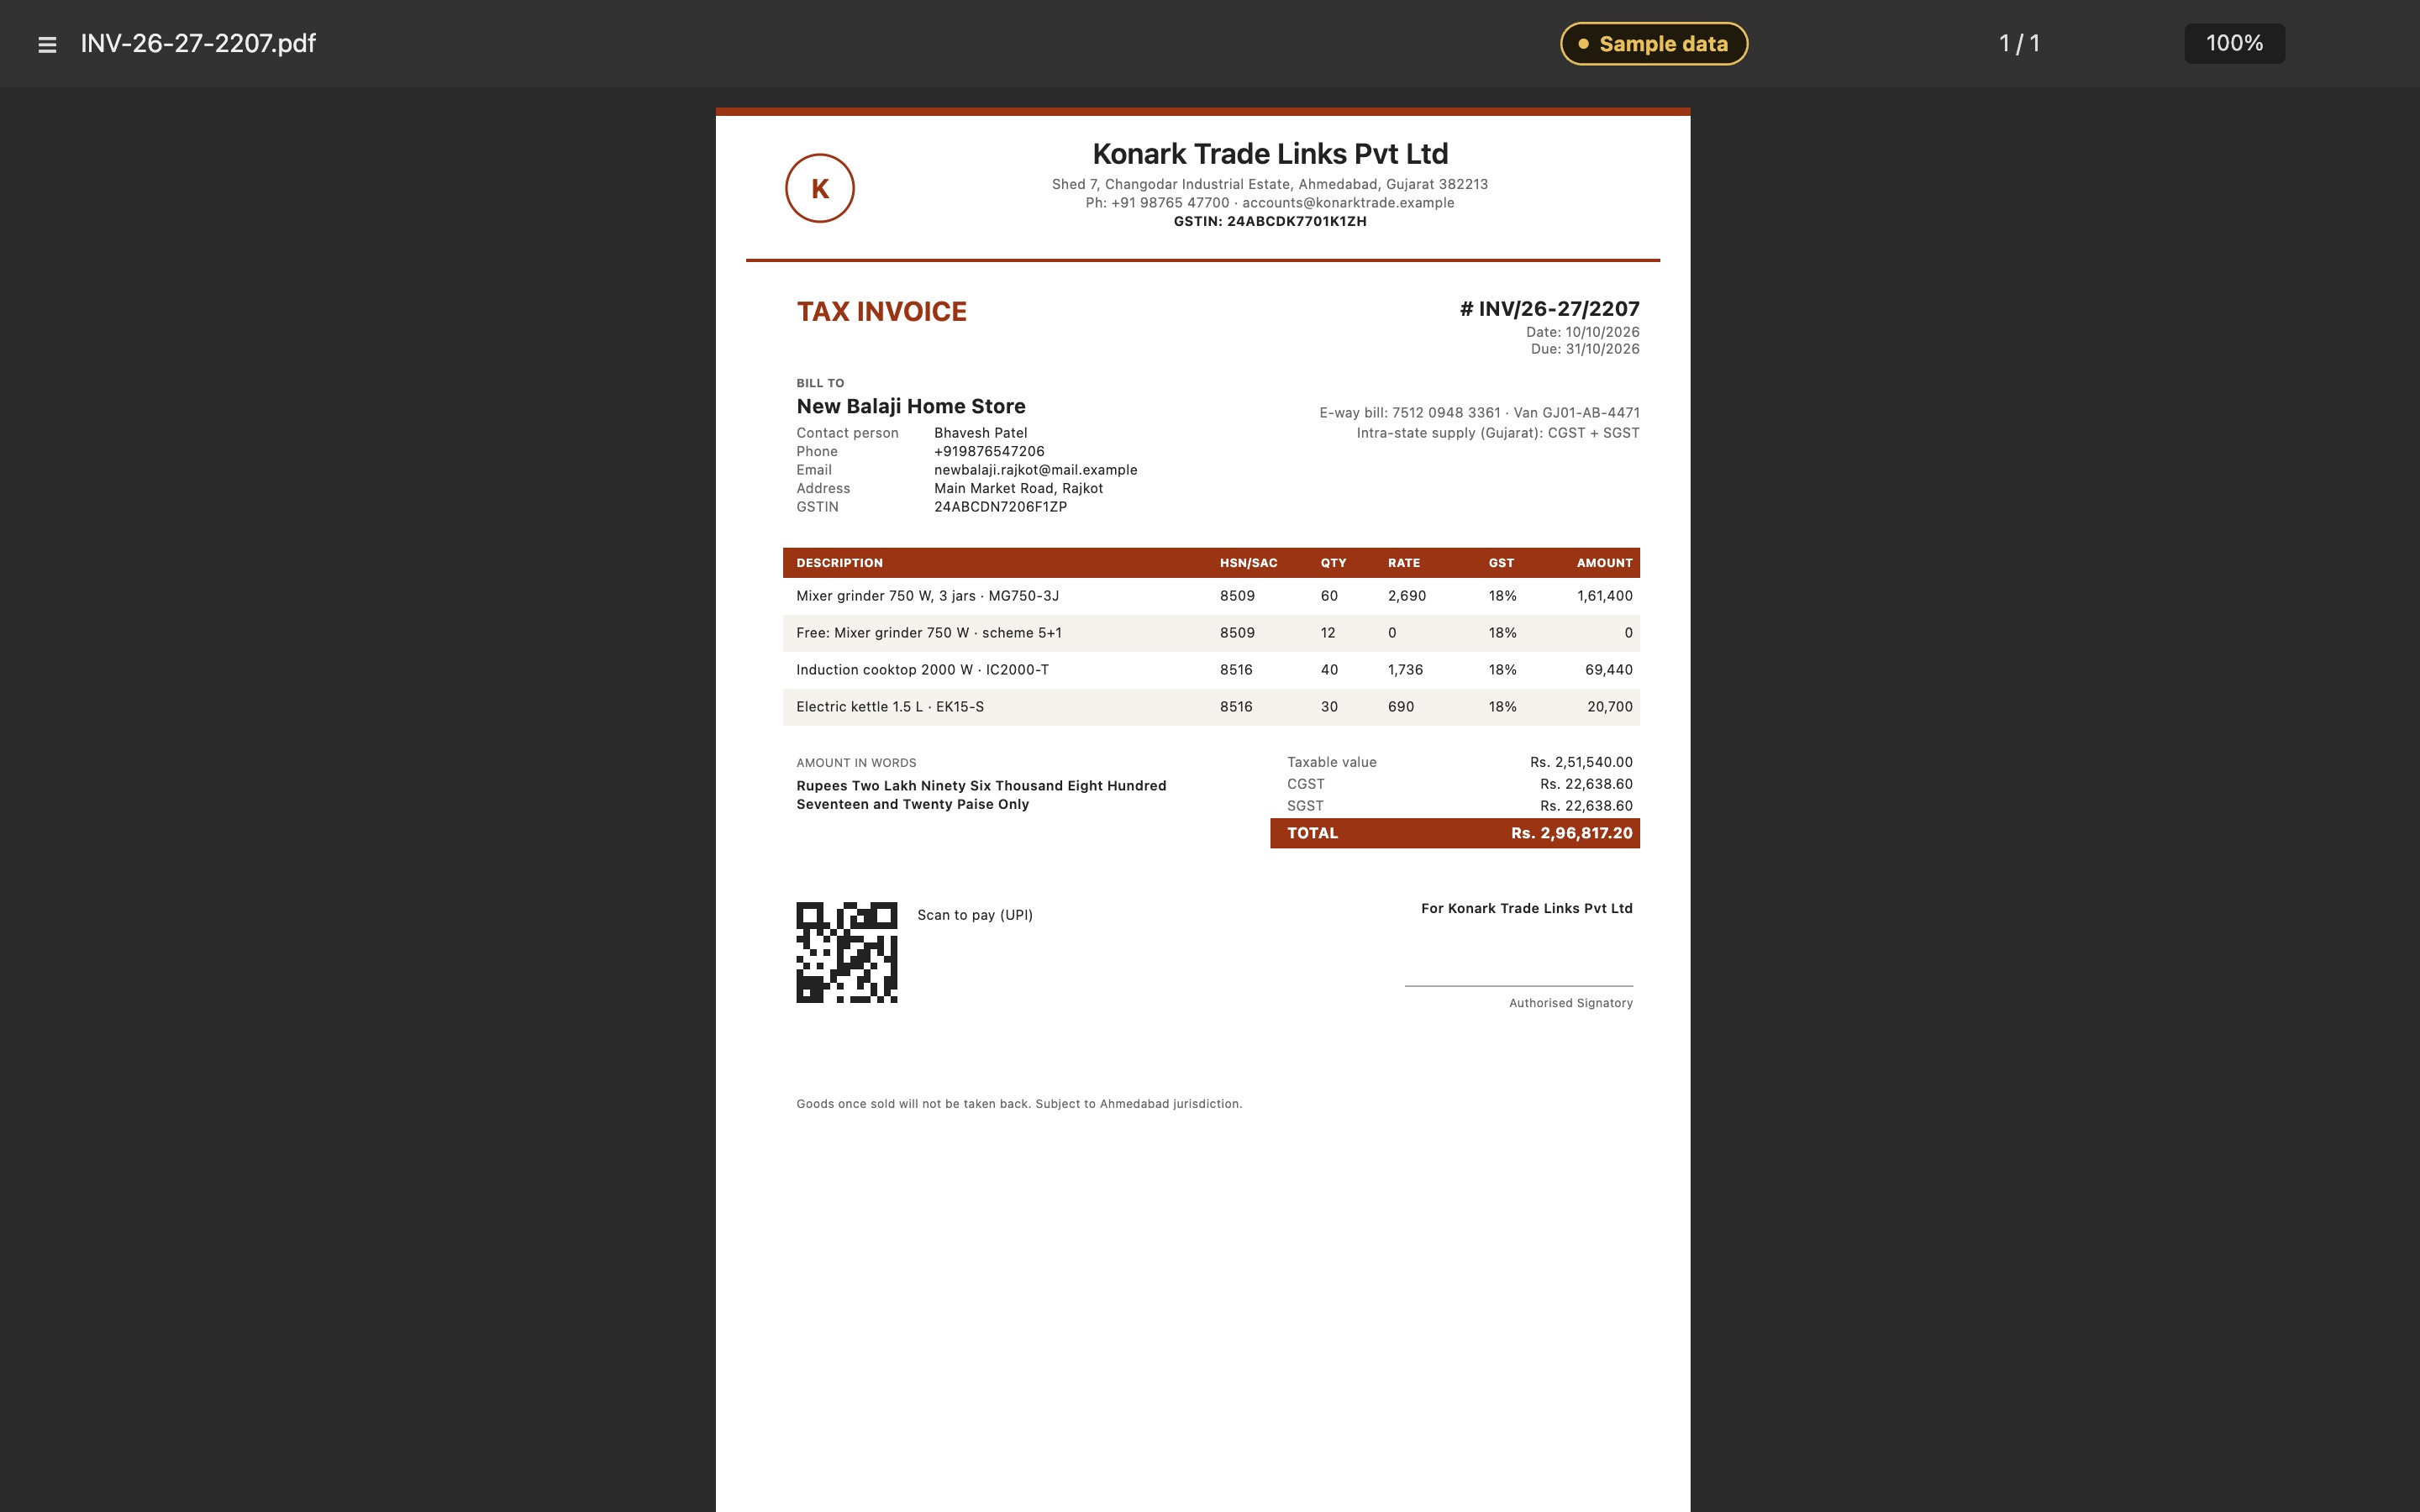Image resolution: width=2420 pixels, height=1512 pixels.
Task: Click email newbalaji.rajkot@mail.example
Action: (x=1035, y=470)
